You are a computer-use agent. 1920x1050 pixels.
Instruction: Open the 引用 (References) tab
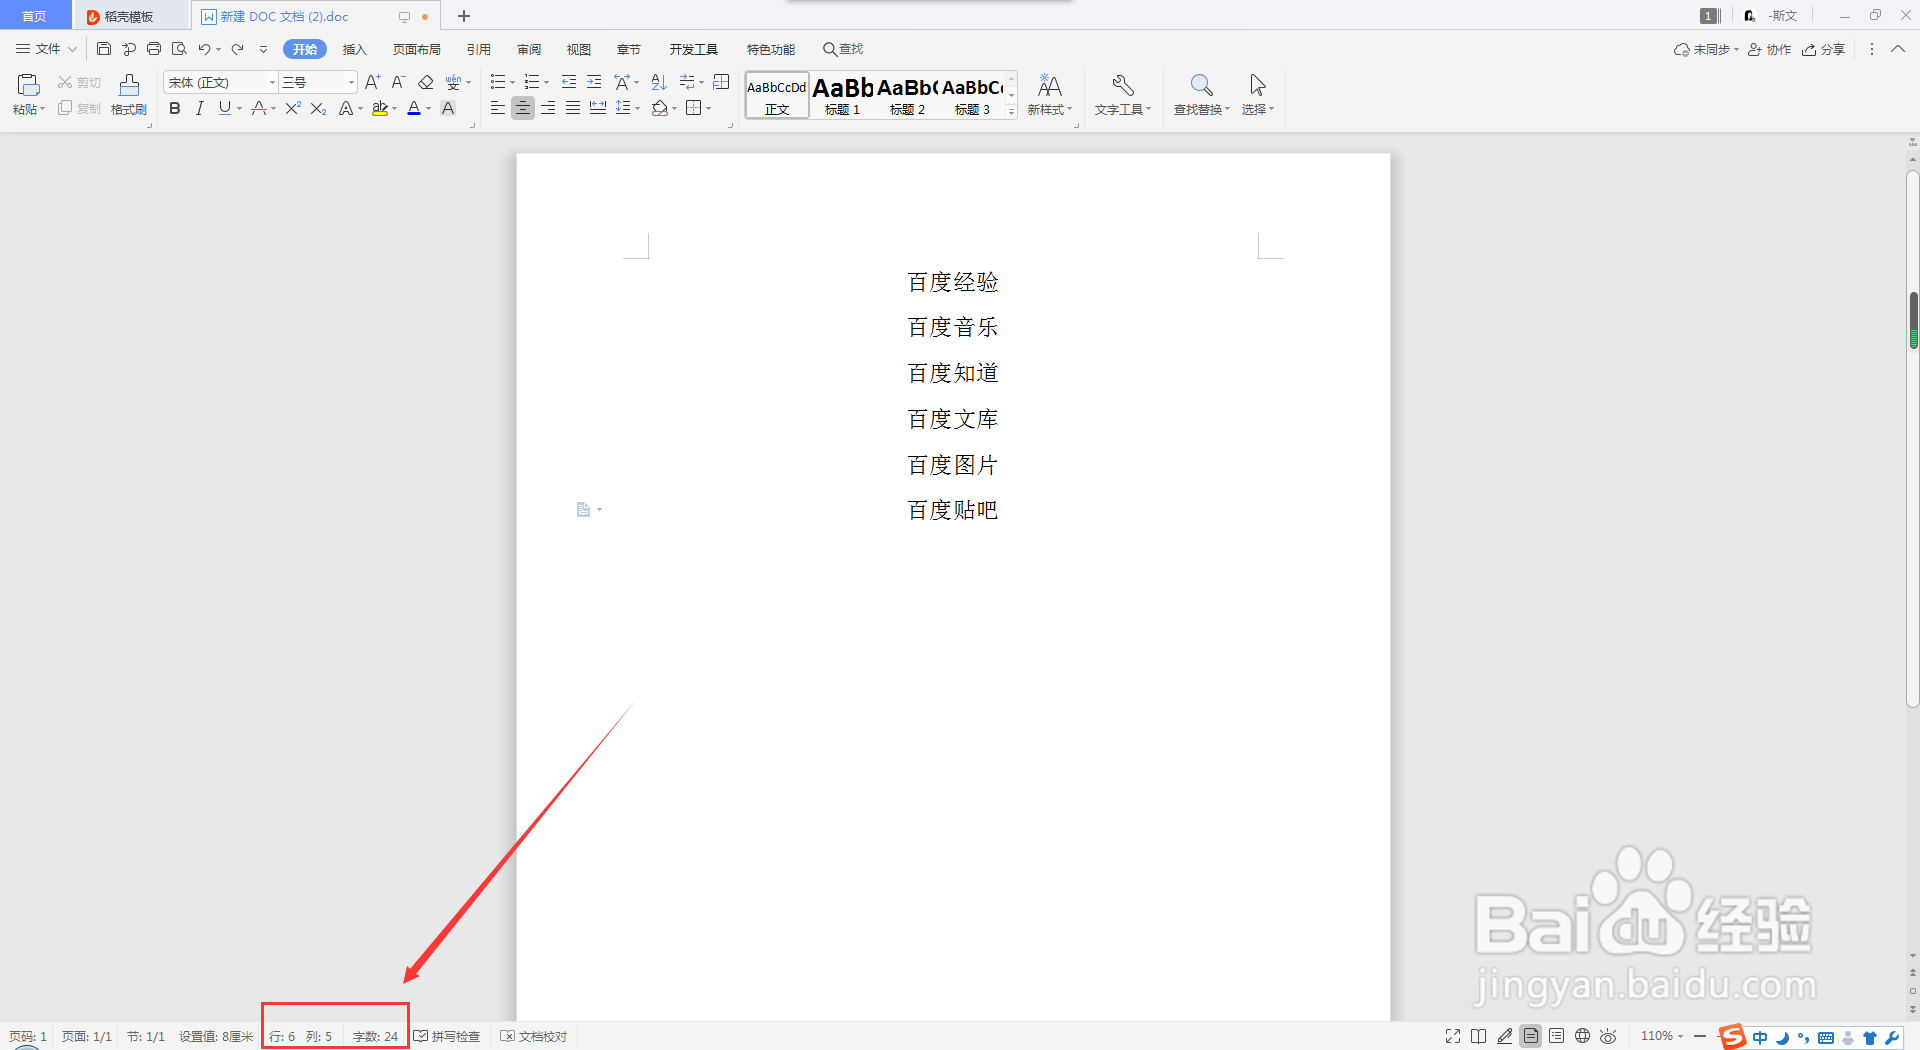coord(479,49)
